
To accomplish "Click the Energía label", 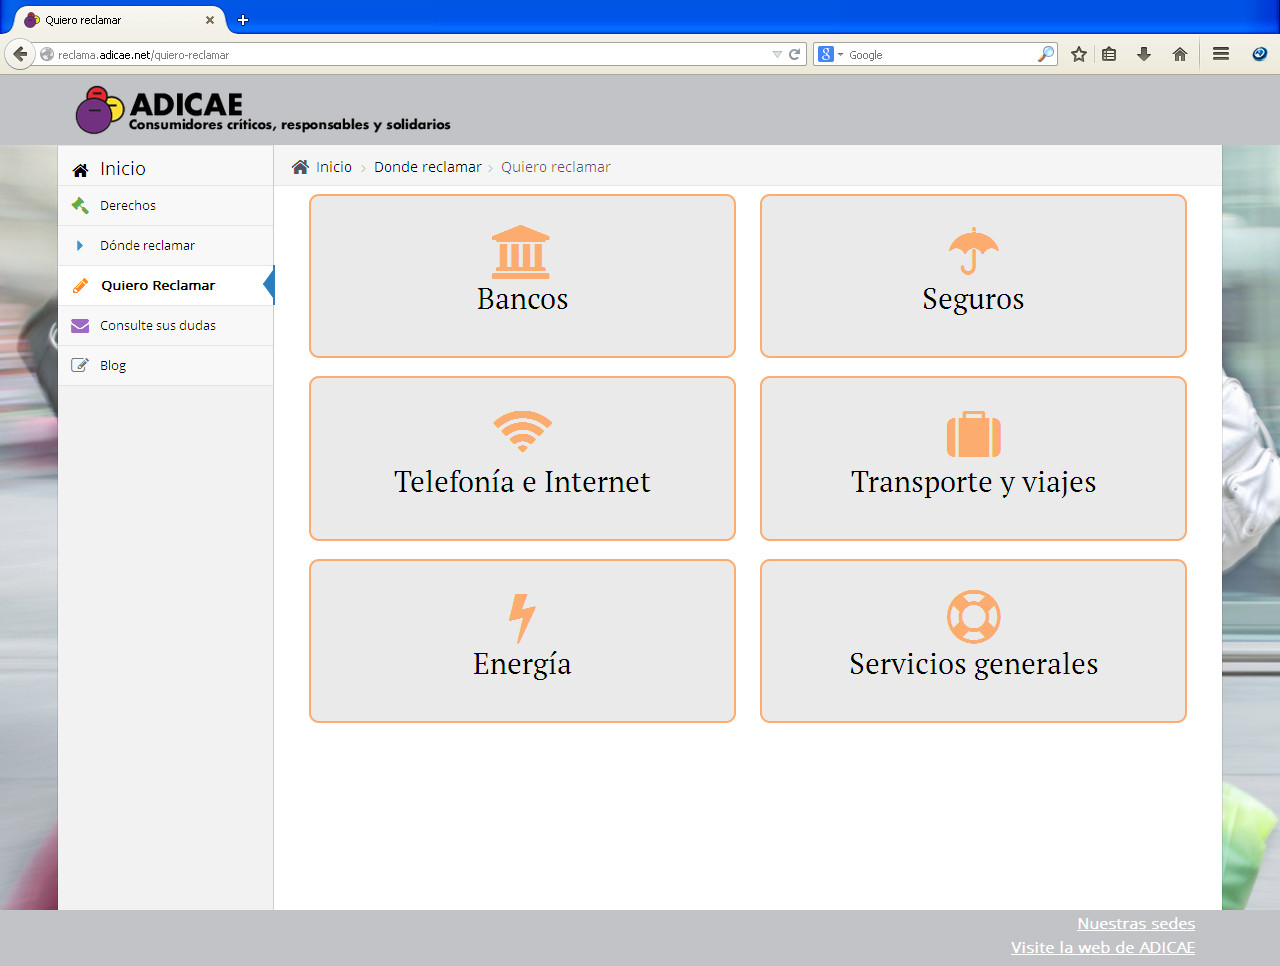I will [522, 664].
